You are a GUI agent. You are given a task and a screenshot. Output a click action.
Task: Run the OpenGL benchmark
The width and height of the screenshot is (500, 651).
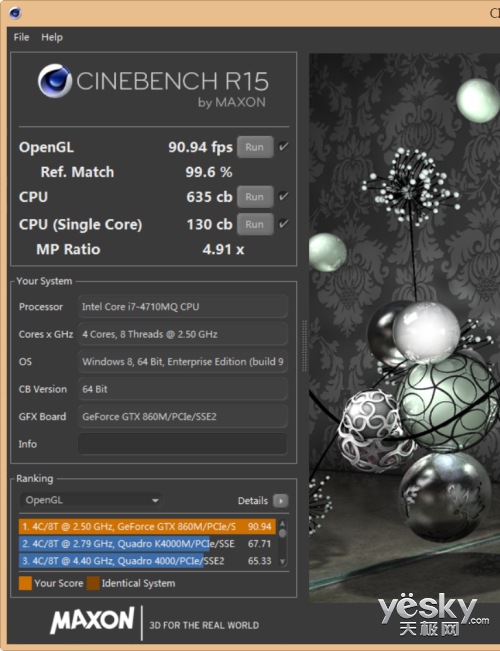click(x=255, y=147)
